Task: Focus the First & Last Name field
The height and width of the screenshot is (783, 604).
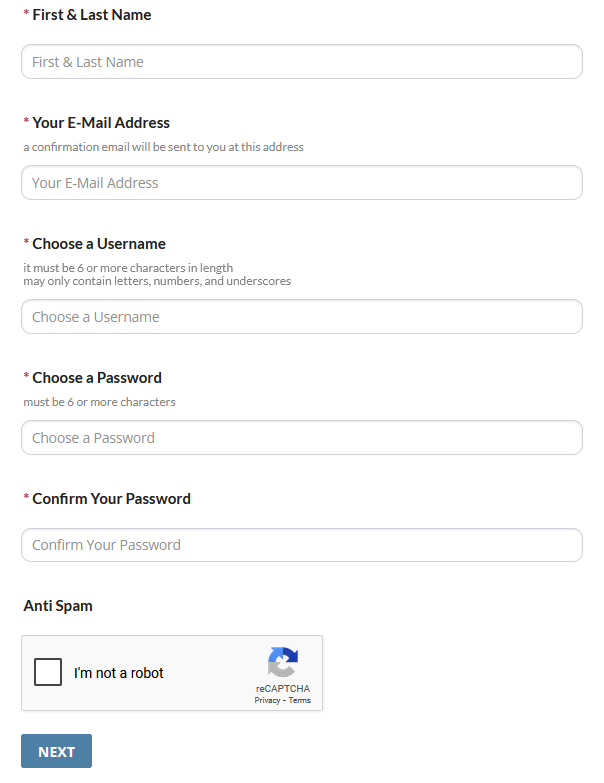Action: [x=301, y=62]
